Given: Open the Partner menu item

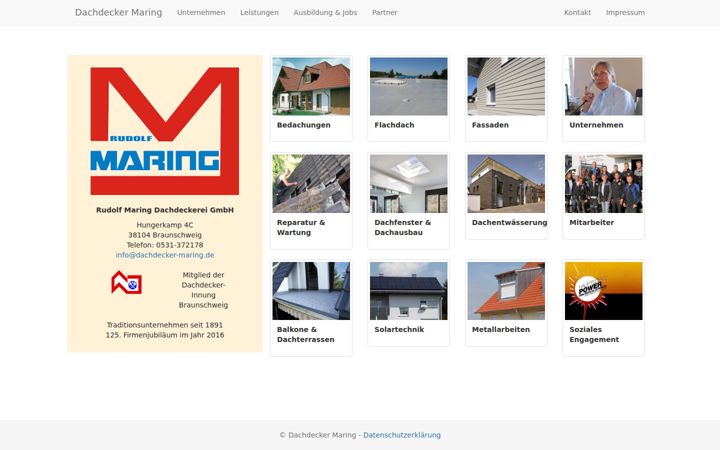Looking at the screenshot, I should point(385,13).
